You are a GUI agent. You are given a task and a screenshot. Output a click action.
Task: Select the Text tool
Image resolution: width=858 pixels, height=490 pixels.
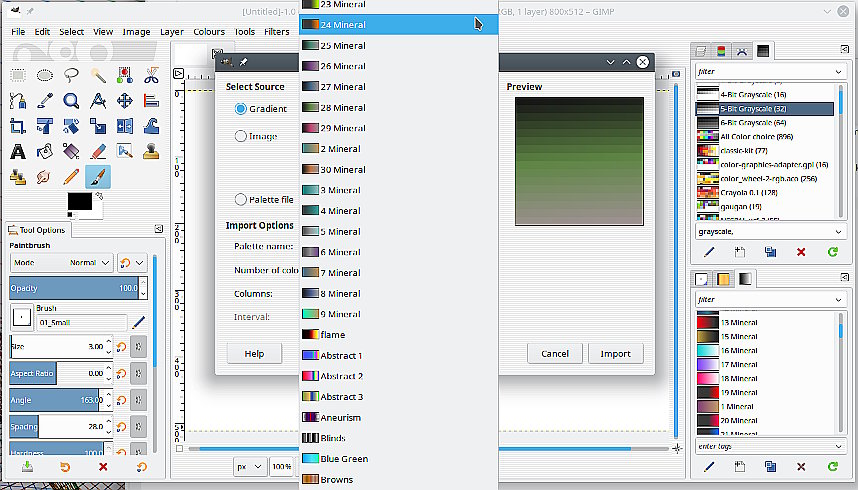[18, 151]
